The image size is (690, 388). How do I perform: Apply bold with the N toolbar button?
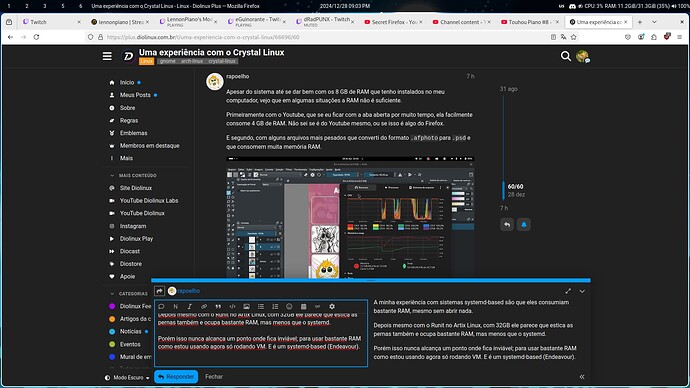pyautogui.click(x=176, y=307)
